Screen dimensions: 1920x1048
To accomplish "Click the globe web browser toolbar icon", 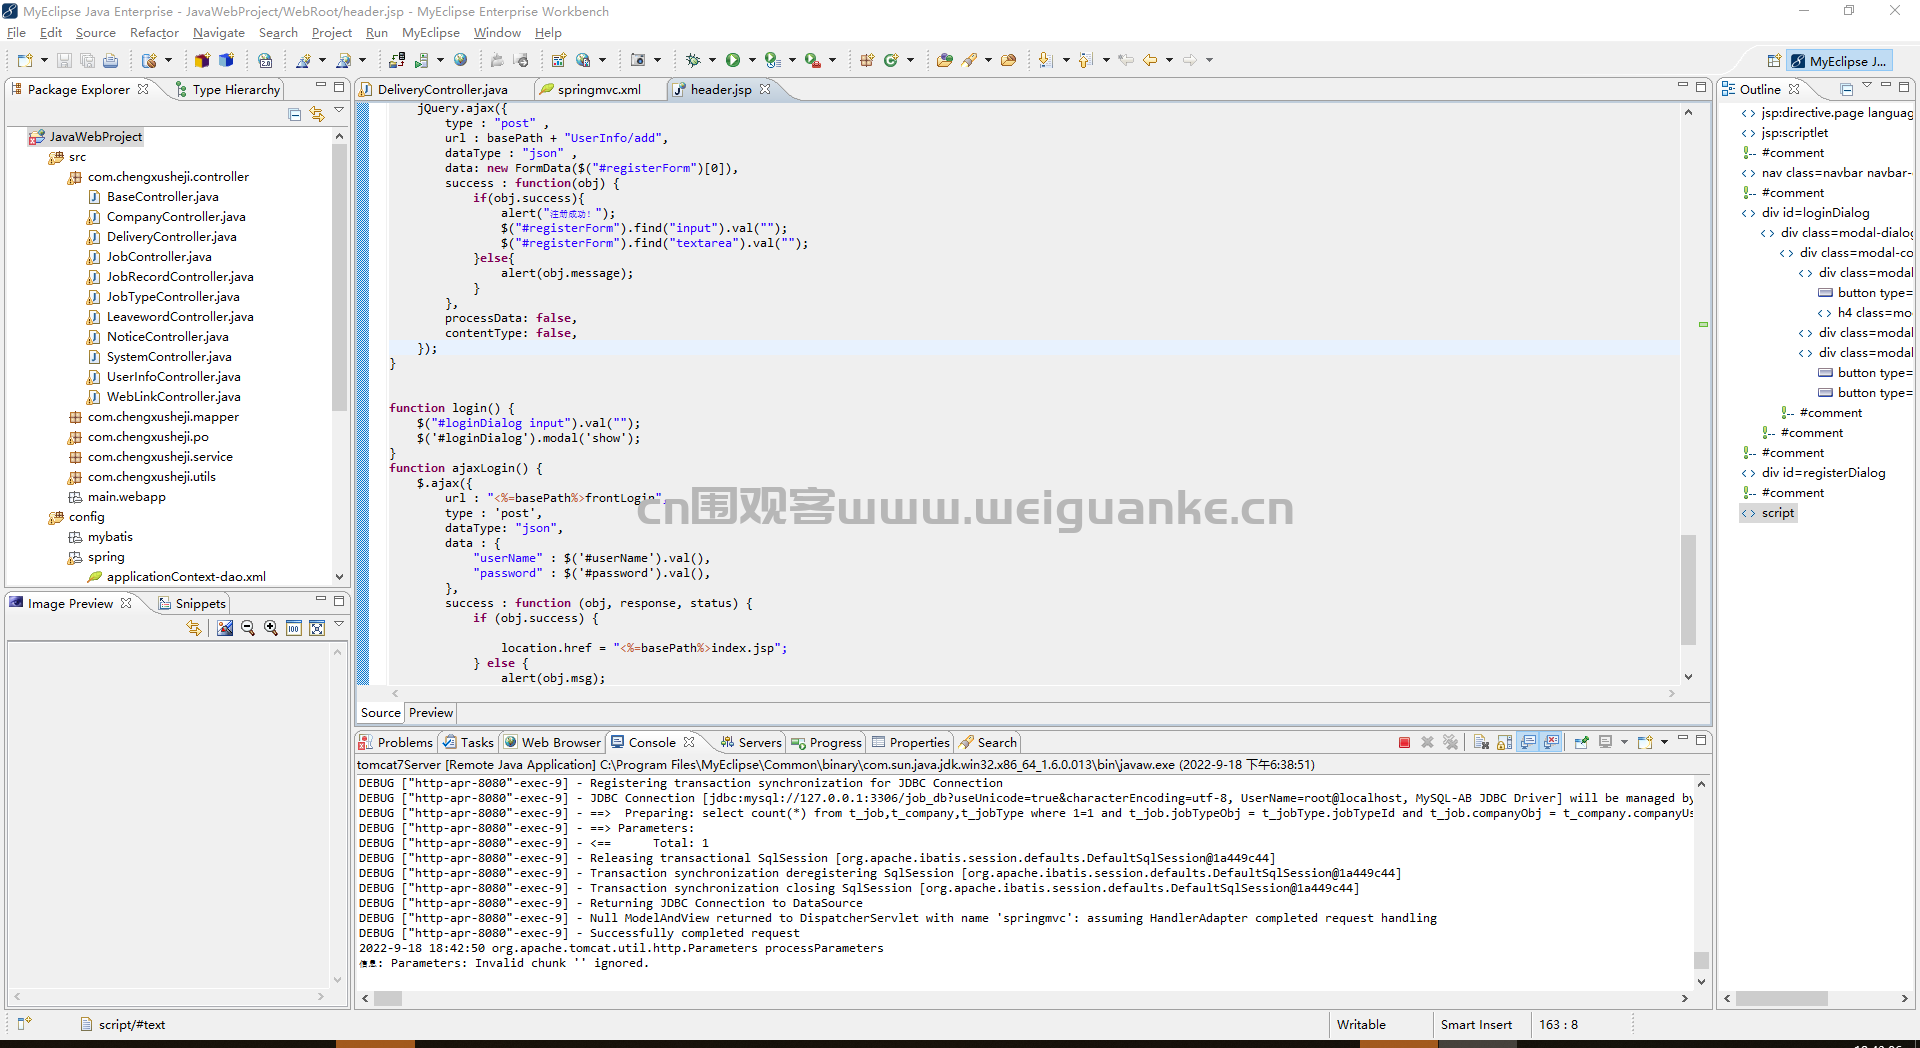I will pos(460,60).
